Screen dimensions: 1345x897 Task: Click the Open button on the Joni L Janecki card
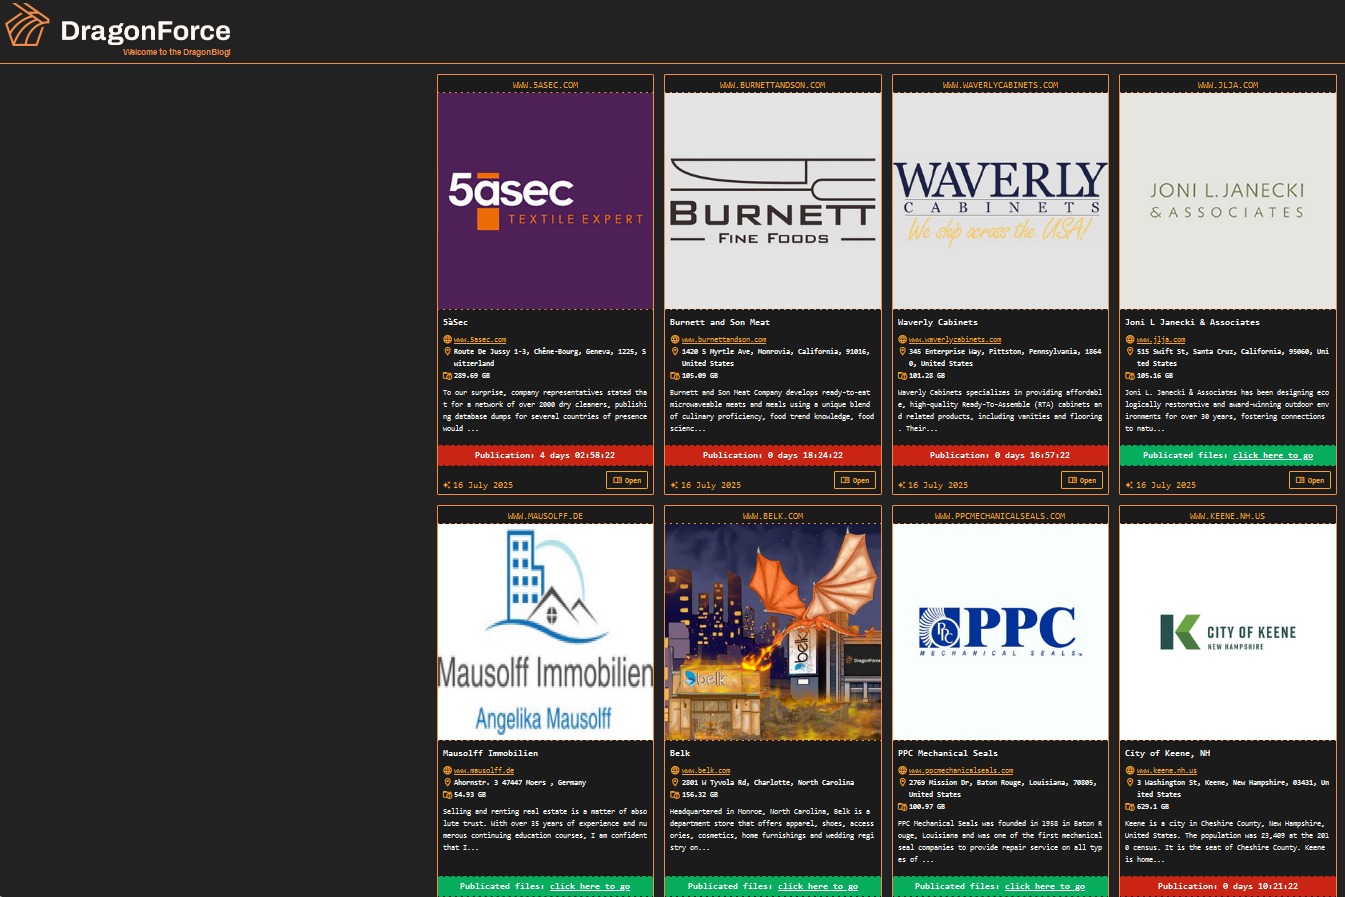click(1310, 480)
